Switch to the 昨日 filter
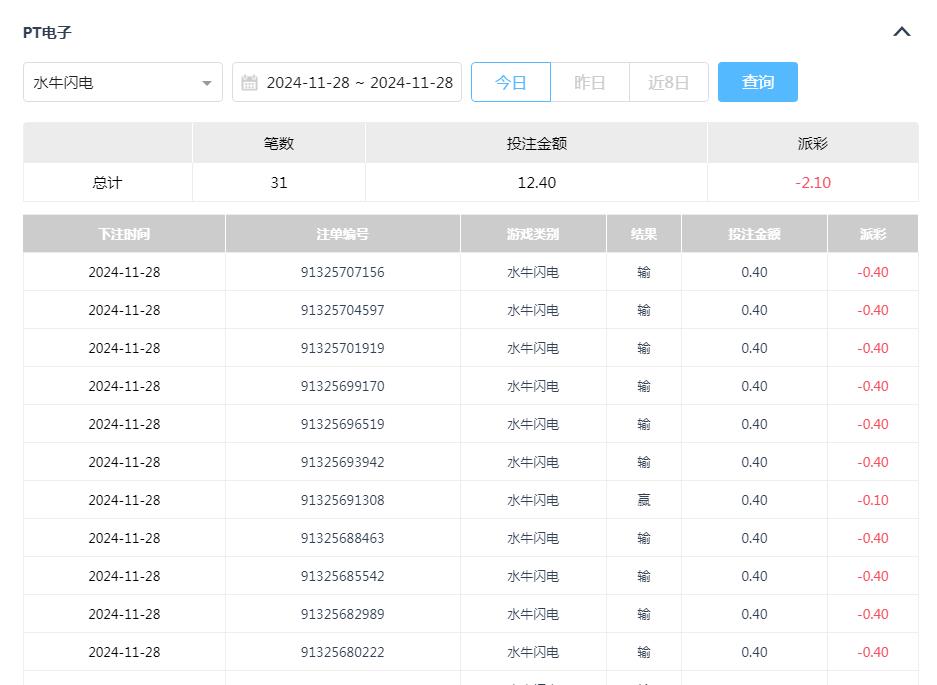The height and width of the screenshot is (685, 937). (x=590, y=82)
